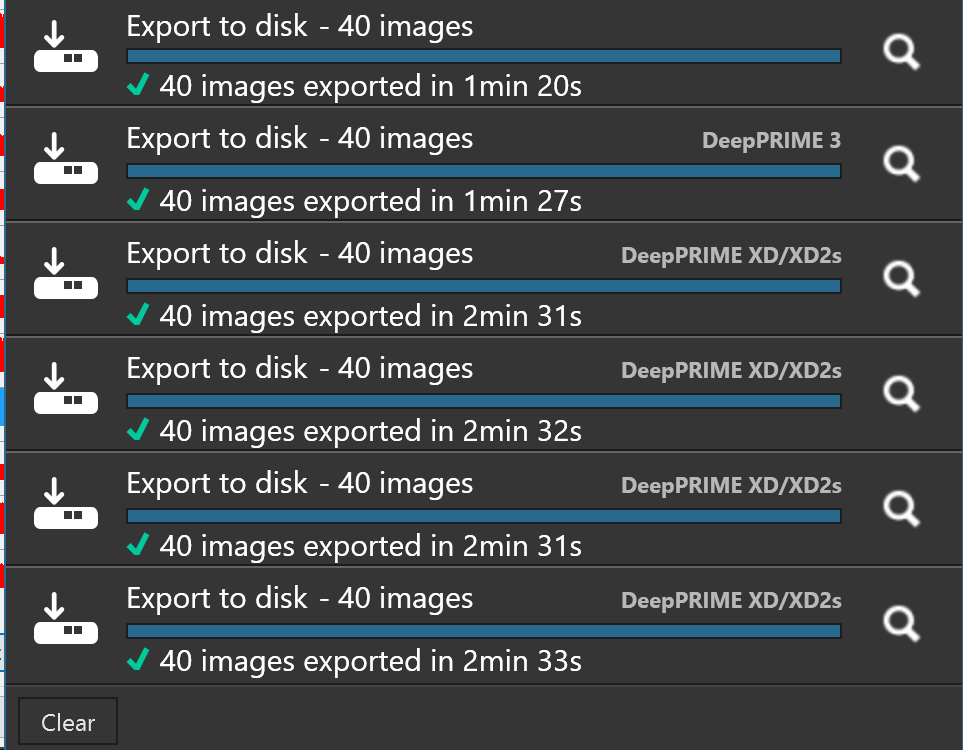Screen dimensions: 963x750
Task: Click the "exported in 1min 27s" status text
Action: (370, 202)
